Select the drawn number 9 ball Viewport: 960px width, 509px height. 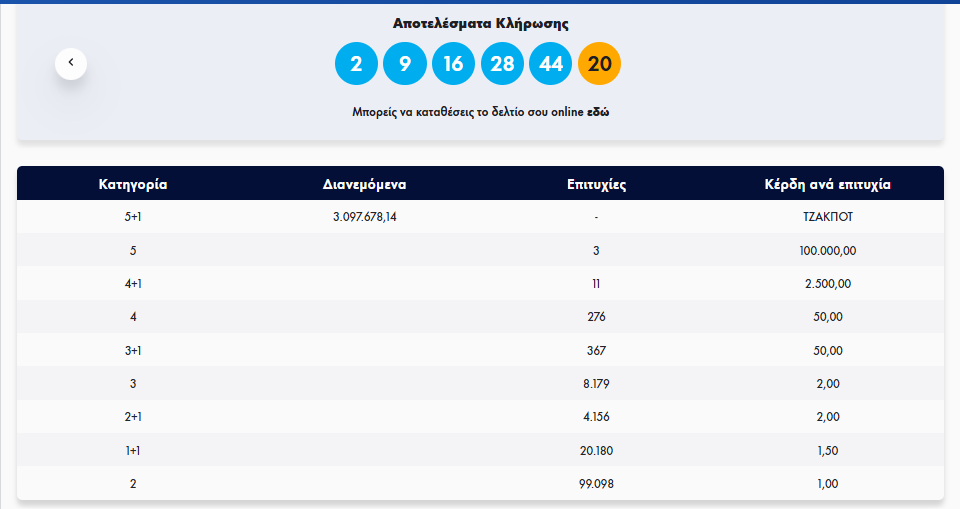tap(405, 64)
